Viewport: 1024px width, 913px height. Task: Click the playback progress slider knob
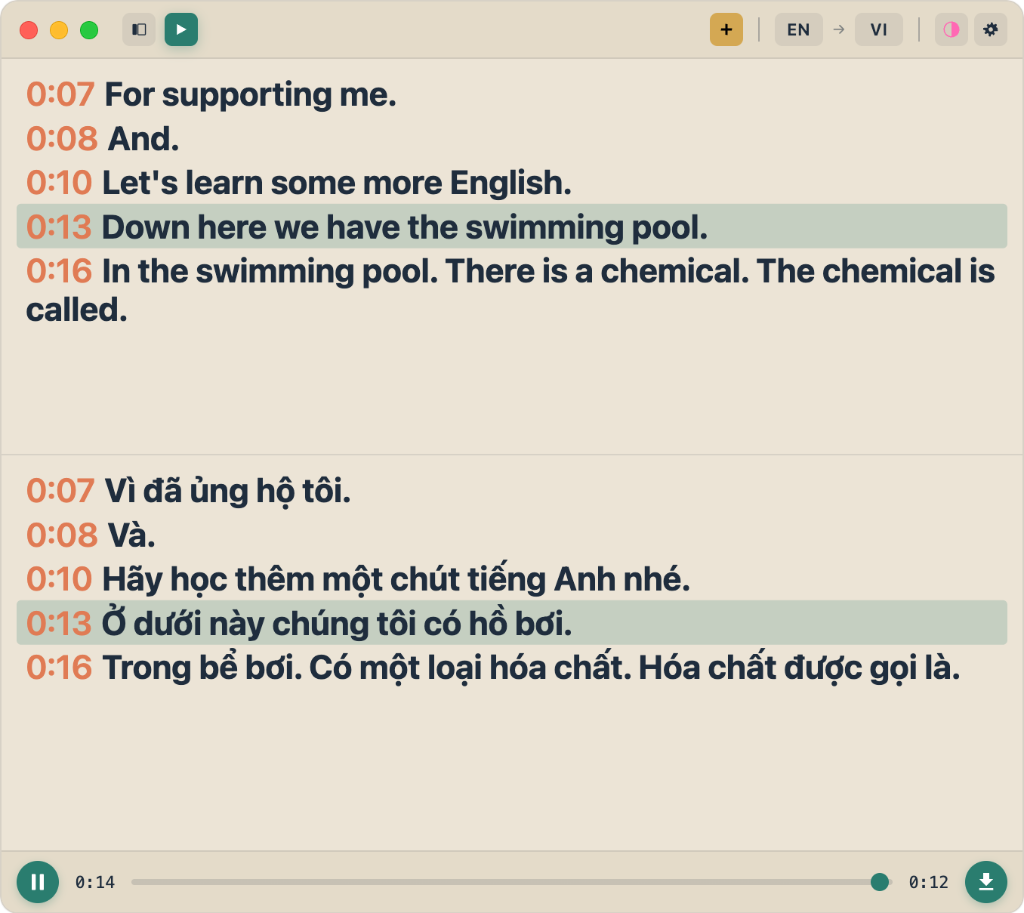click(879, 882)
